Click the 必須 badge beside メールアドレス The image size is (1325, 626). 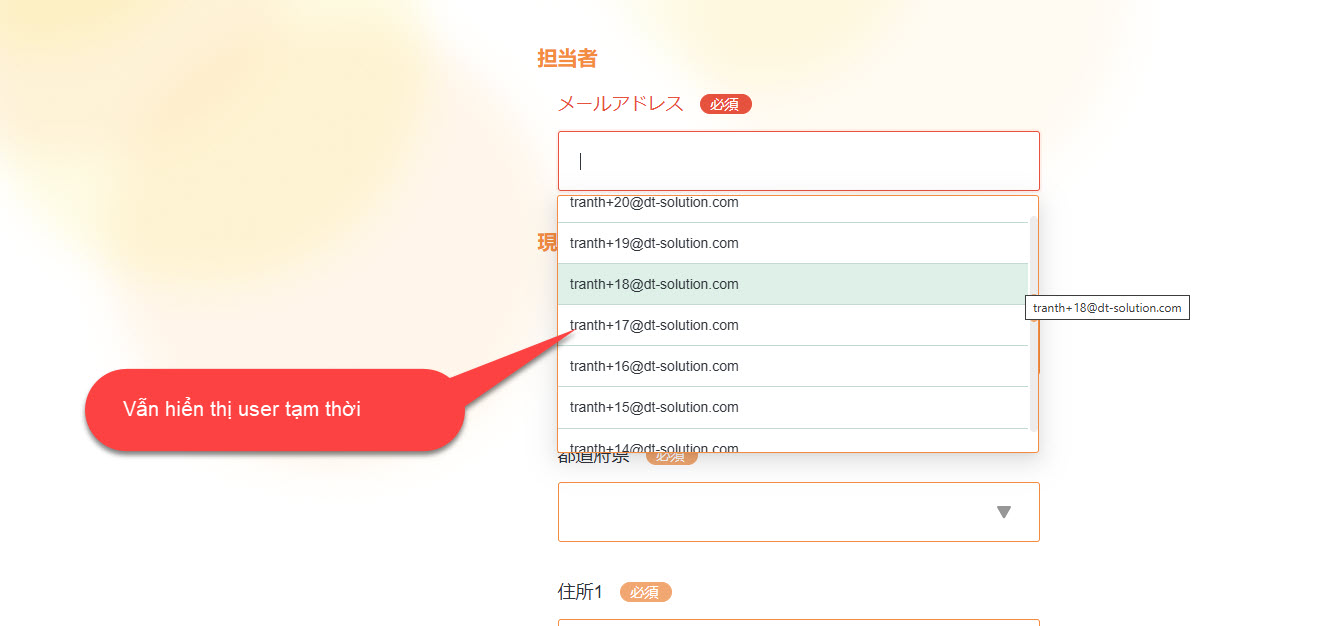pyautogui.click(x=725, y=104)
